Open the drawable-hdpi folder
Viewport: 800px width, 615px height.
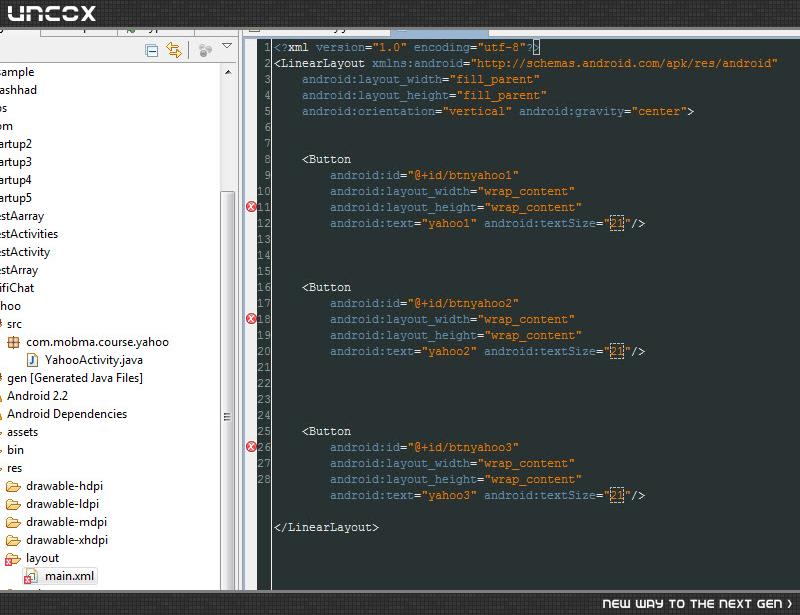pos(64,486)
